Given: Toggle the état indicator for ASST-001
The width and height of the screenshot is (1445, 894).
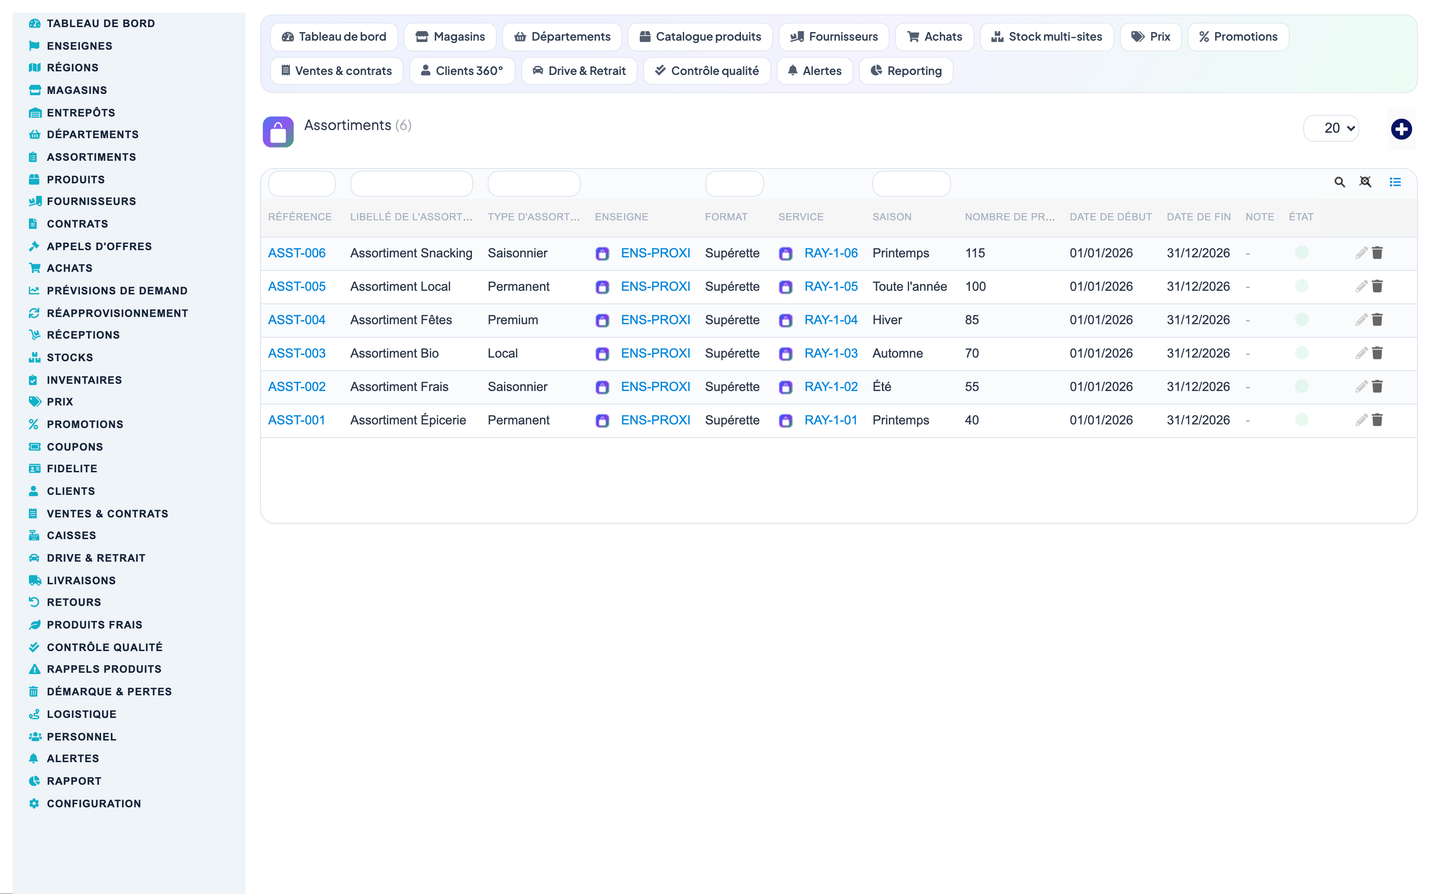Looking at the screenshot, I should pyautogui.click(x=1301, y=420).
